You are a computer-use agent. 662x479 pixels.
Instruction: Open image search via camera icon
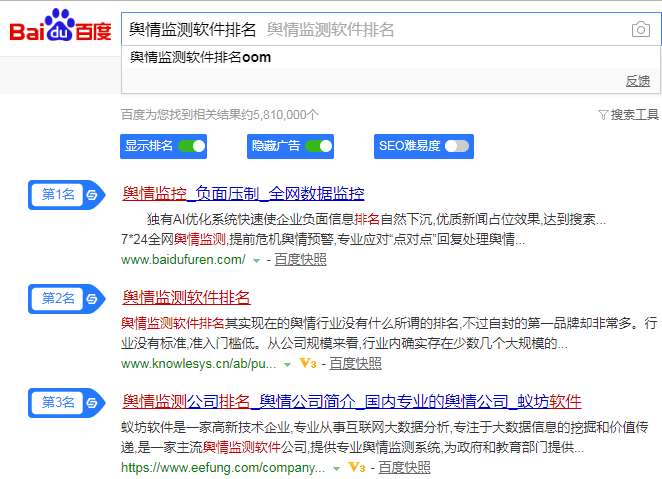(640, 30)
